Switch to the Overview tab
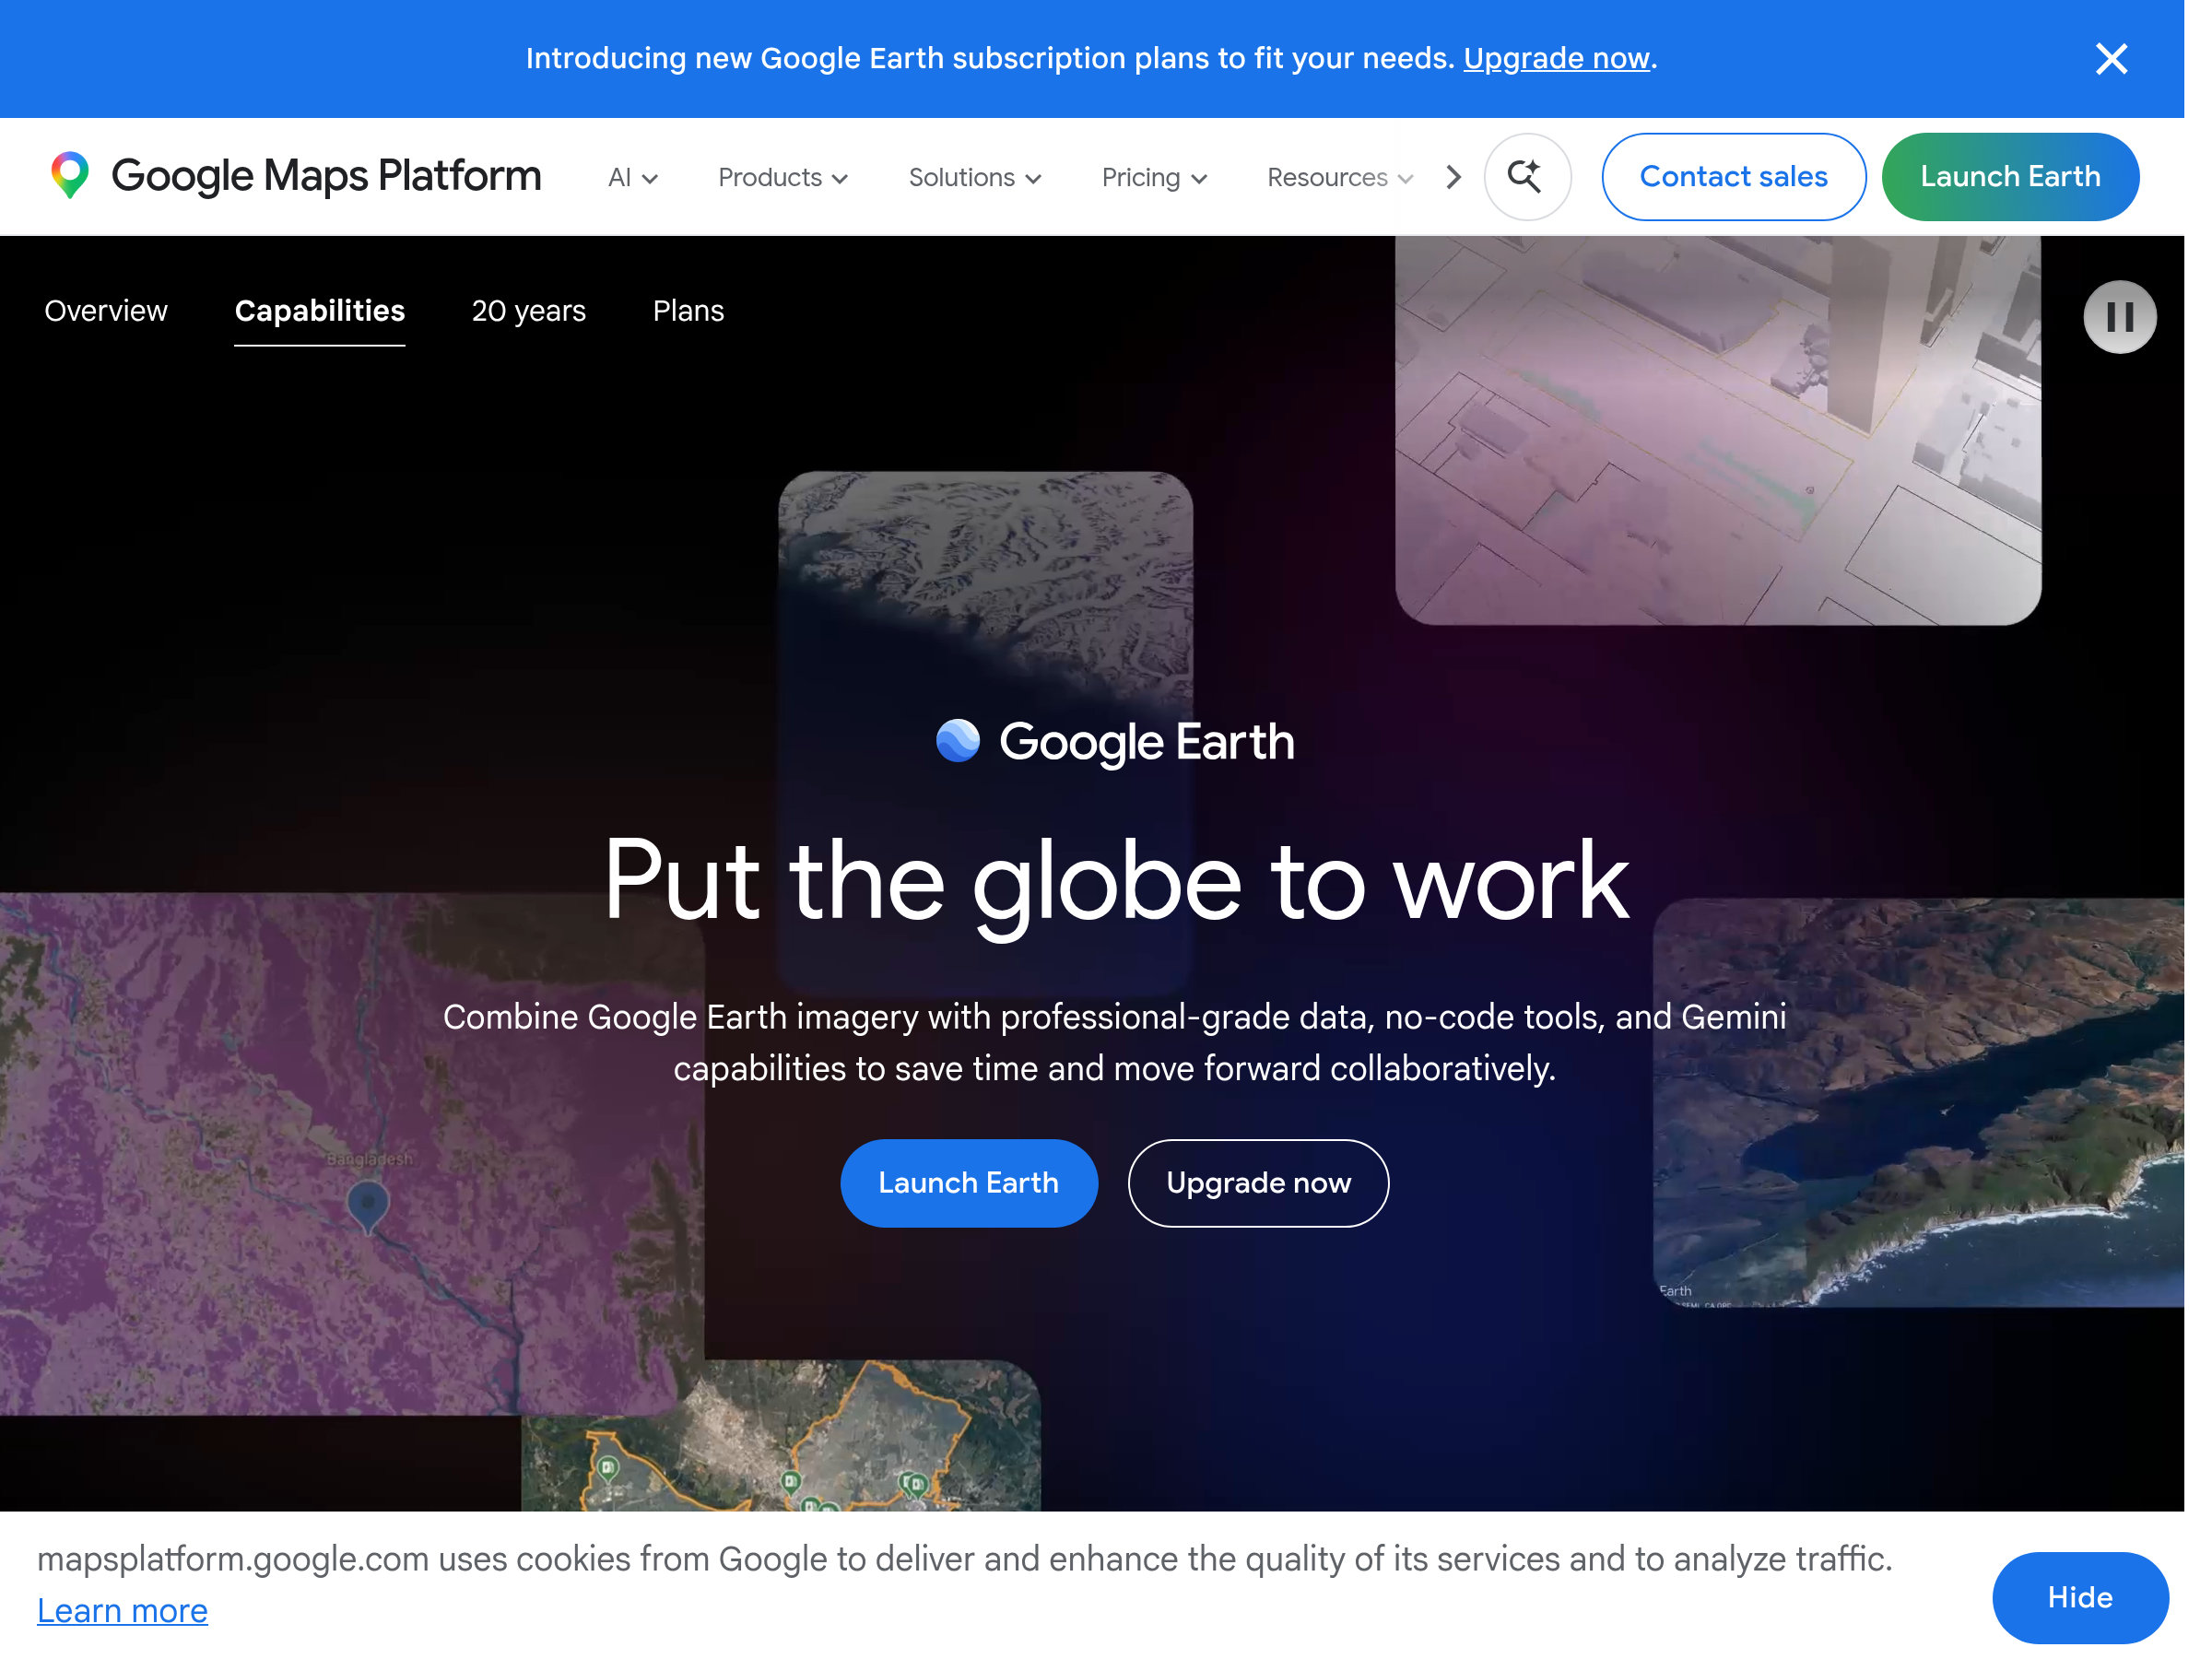 pyautogui.click(x=106, y=311)
